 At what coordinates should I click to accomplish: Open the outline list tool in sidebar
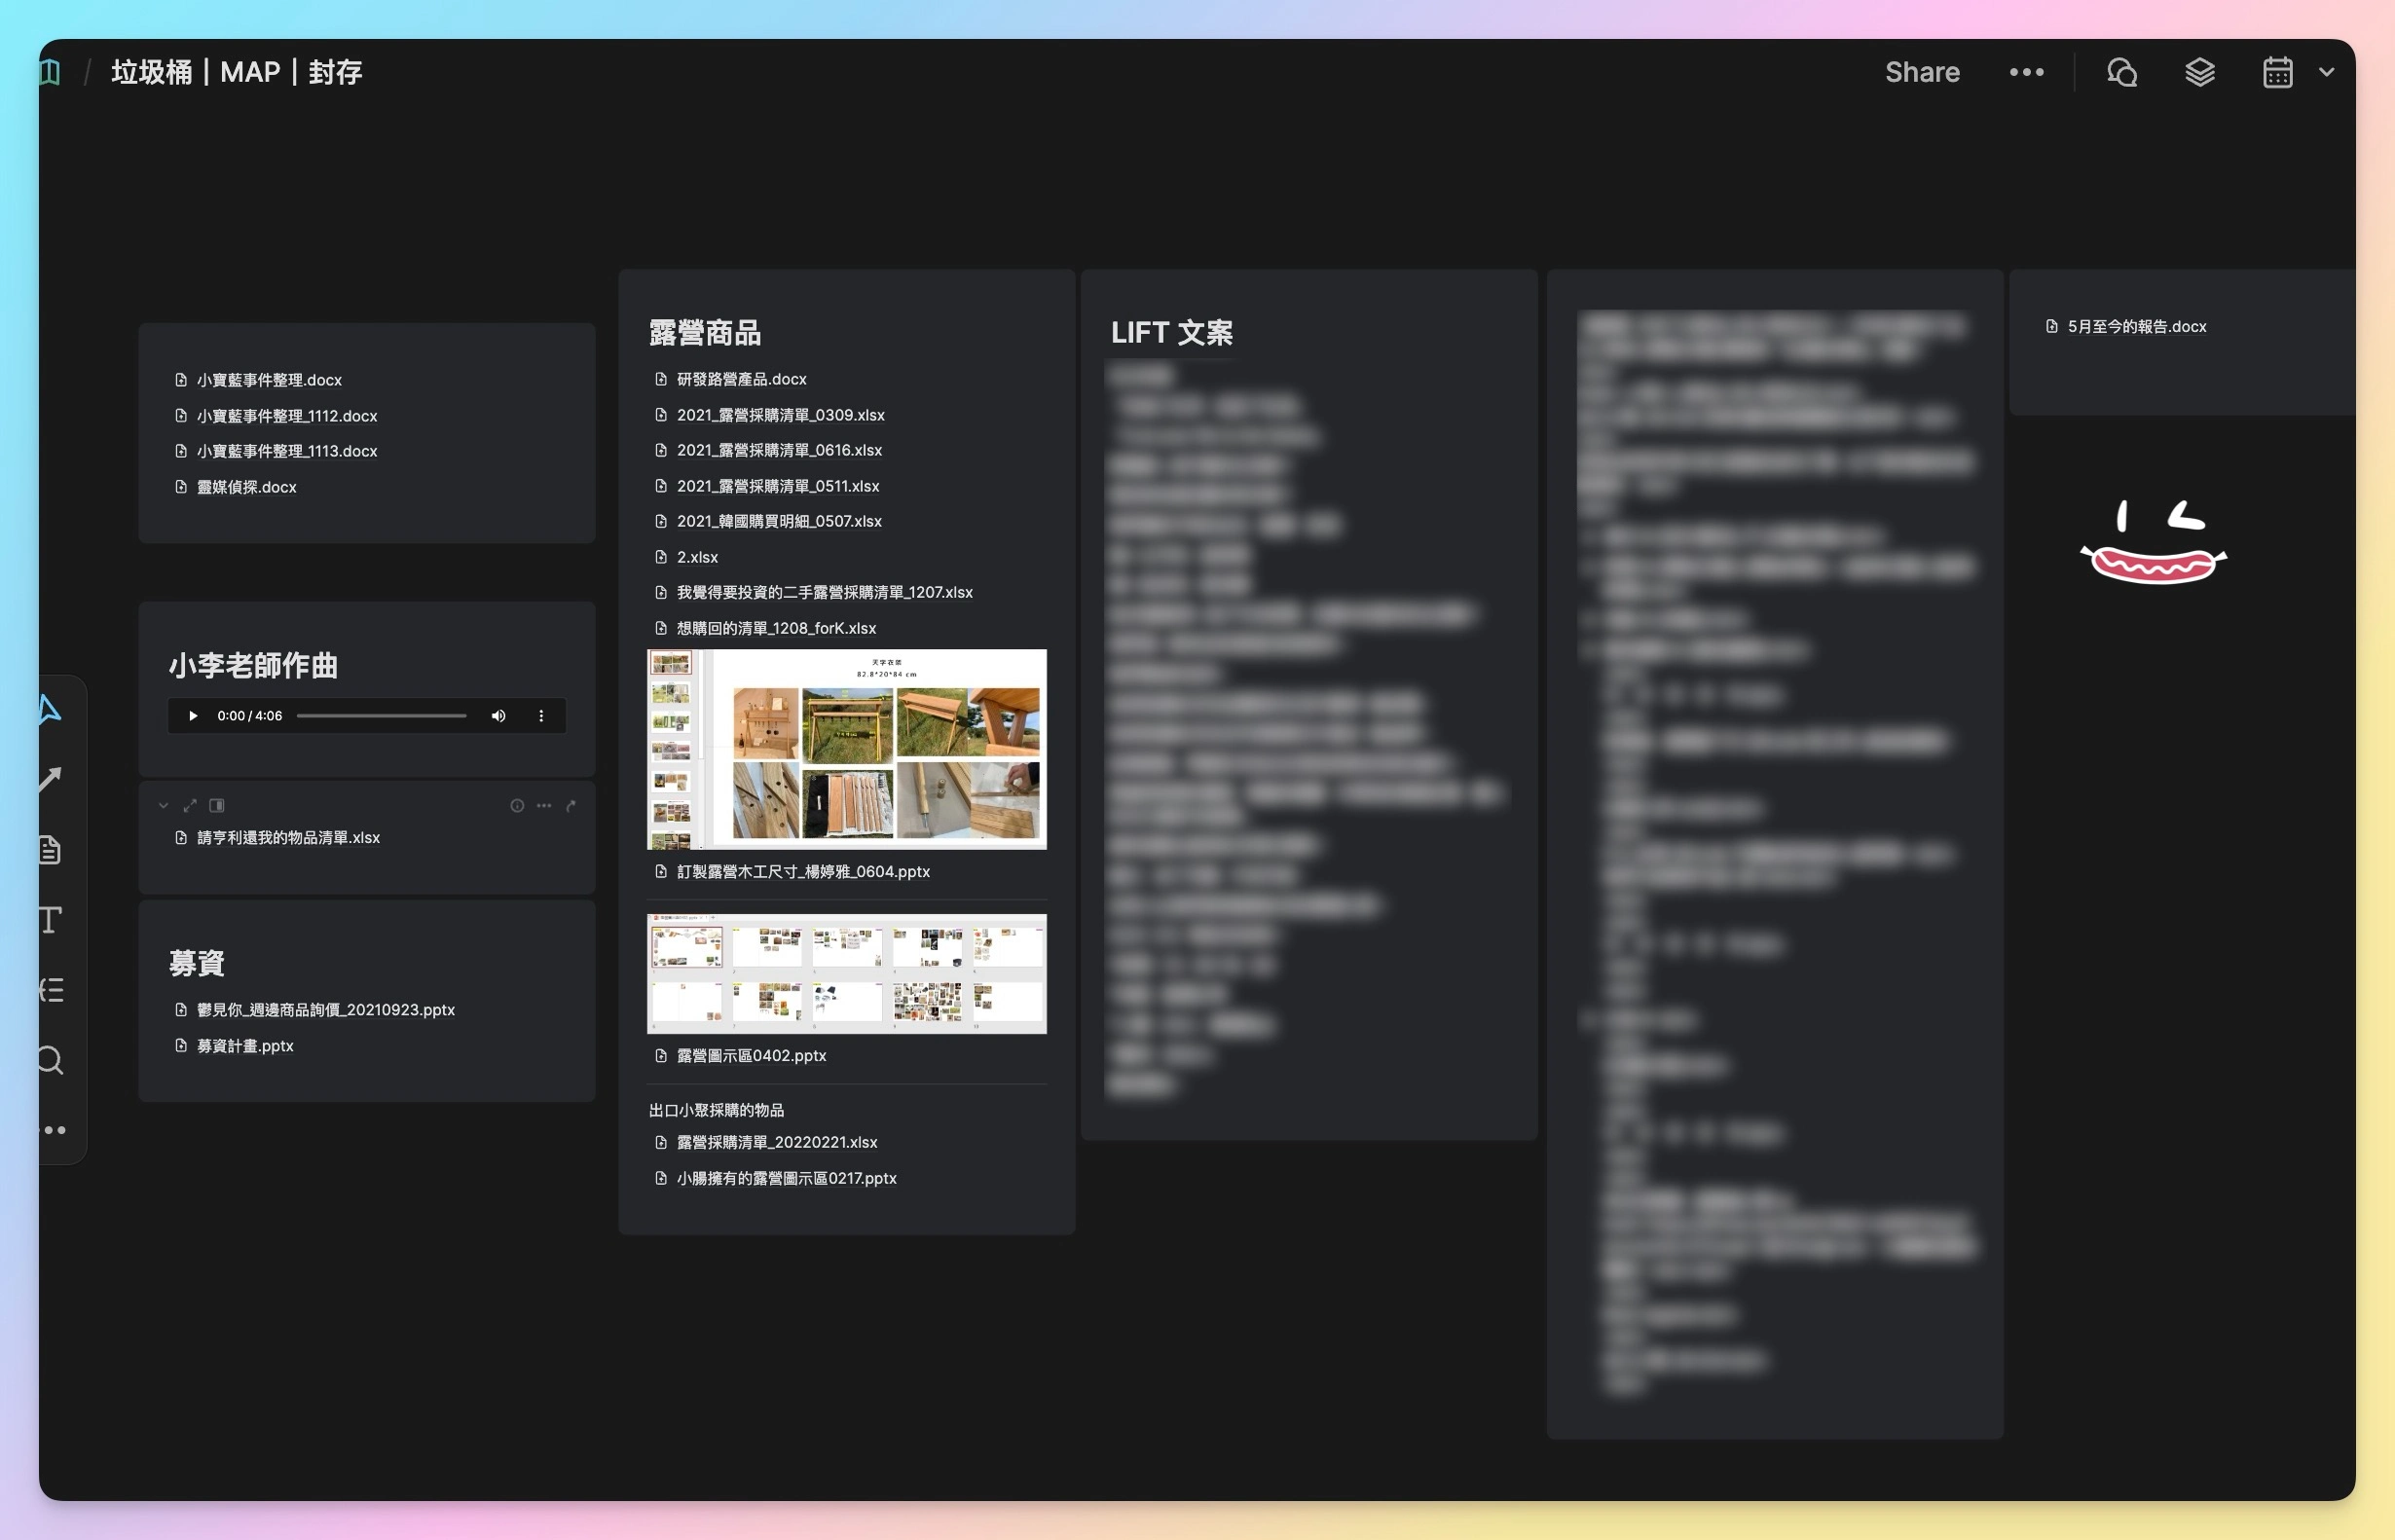[50, 990]
